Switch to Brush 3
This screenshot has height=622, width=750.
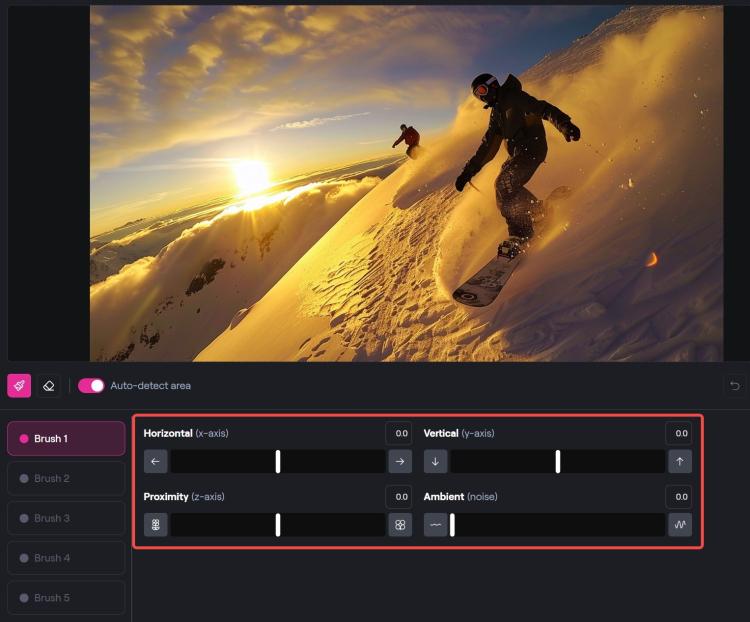[66, 518]
